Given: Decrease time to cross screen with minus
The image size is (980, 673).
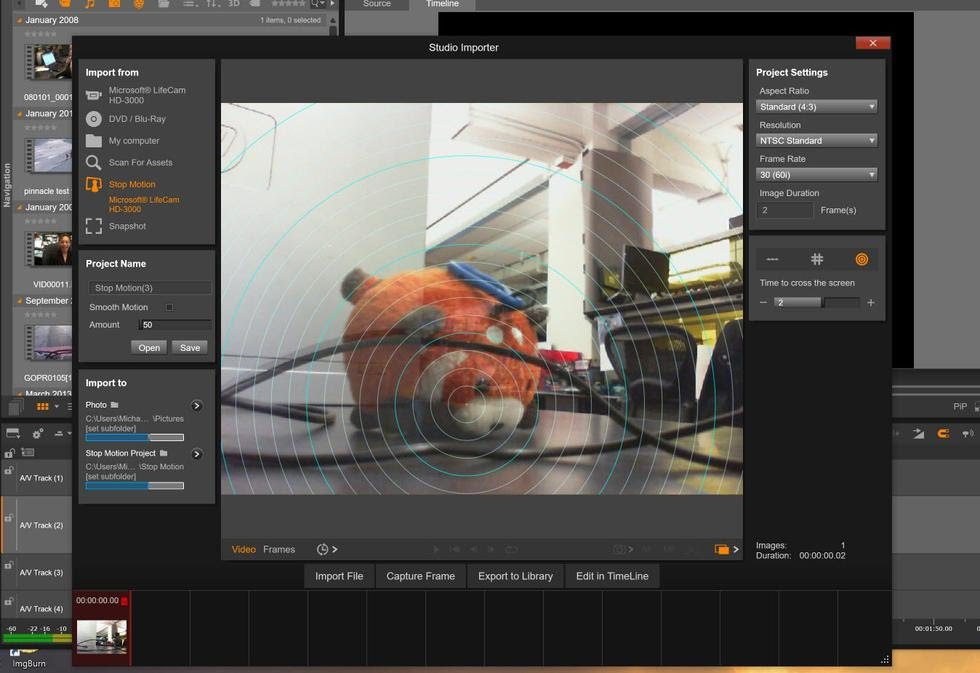Looking at the screenshot, I should (763, 302).
